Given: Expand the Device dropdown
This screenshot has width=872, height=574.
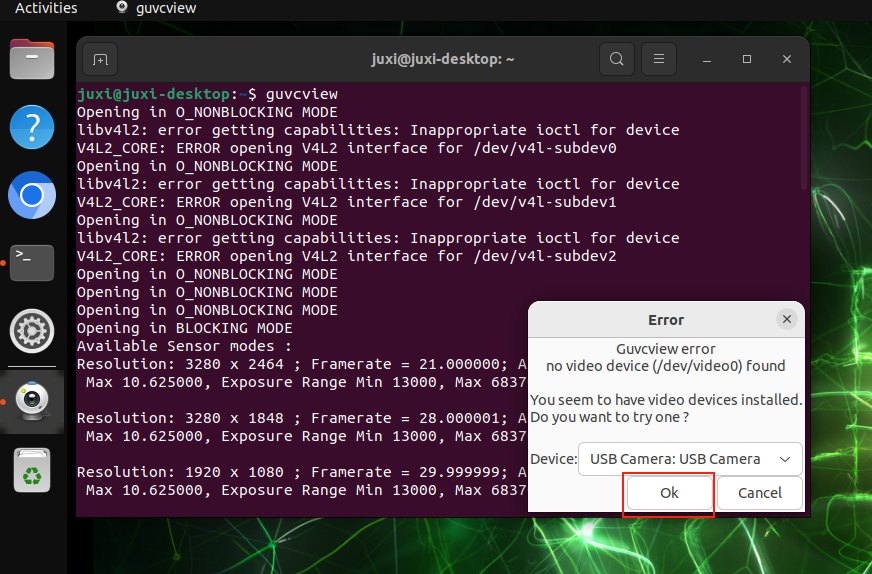Looking at the screenshot, I should pos(690,459).
